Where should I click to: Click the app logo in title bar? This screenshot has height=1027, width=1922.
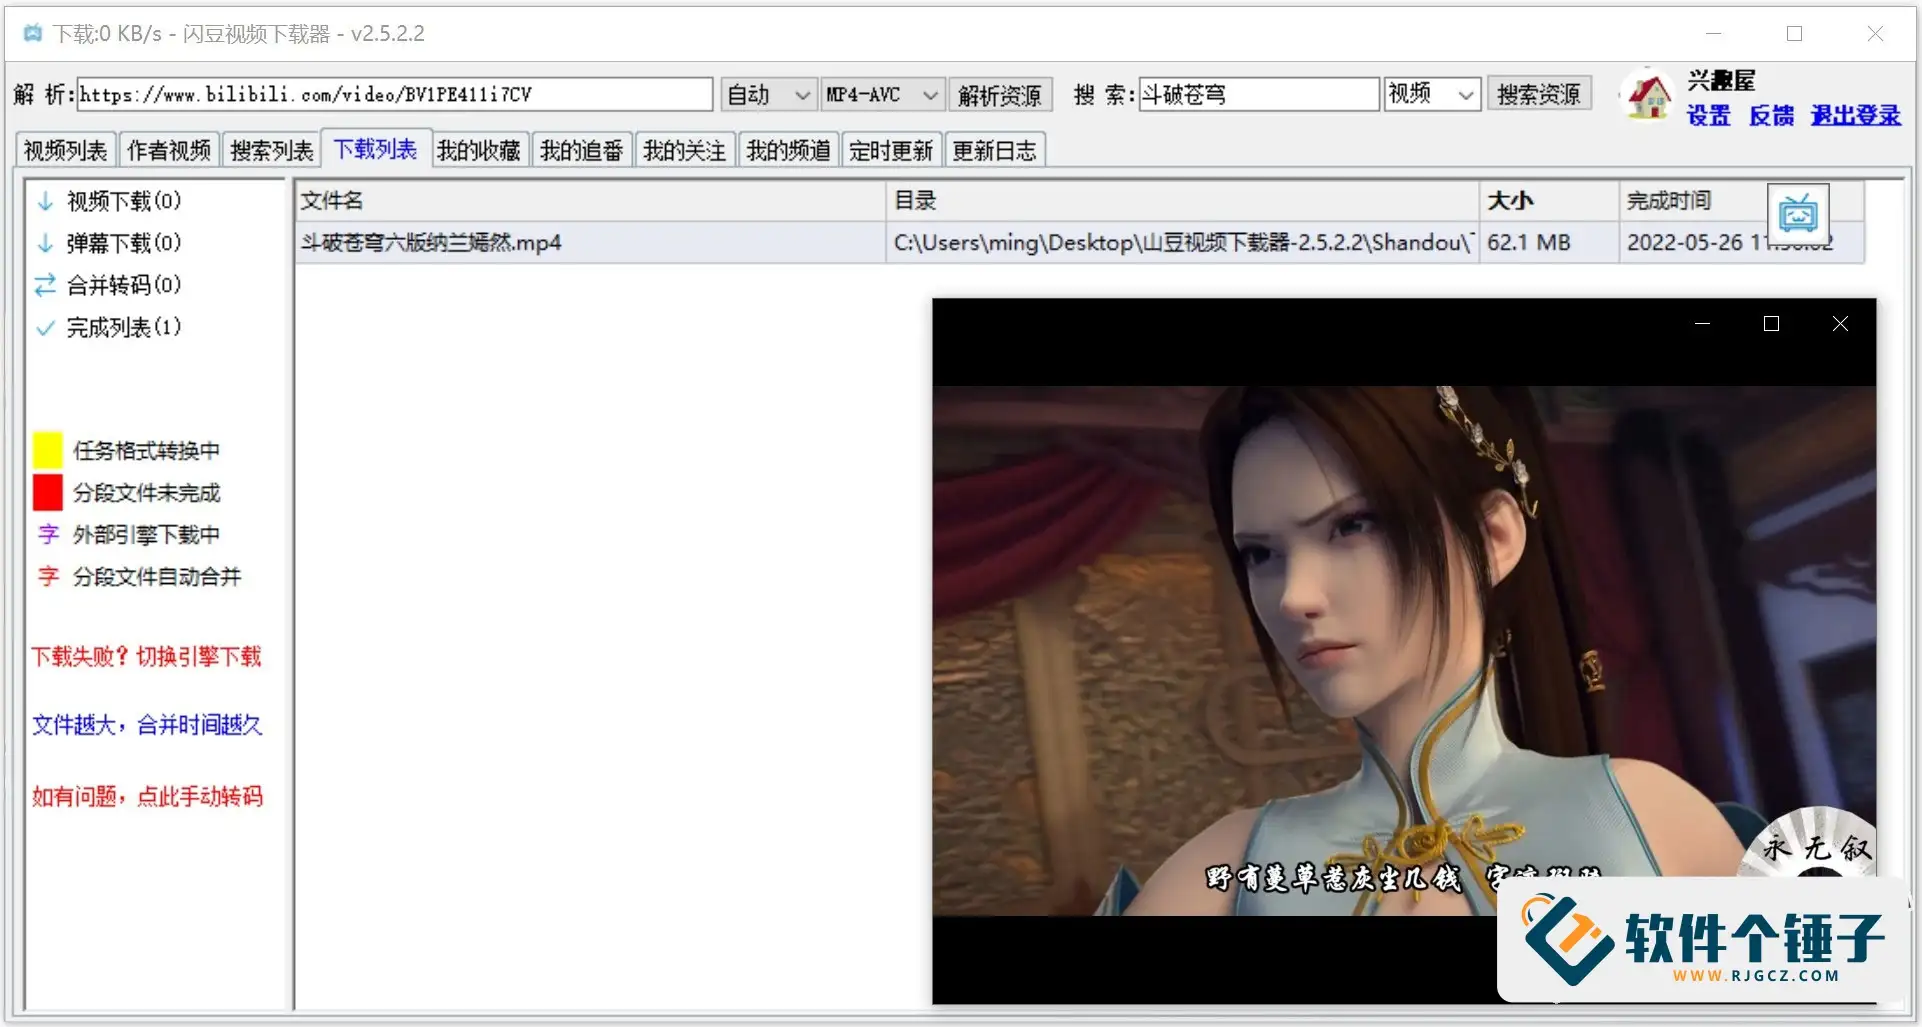click(33, 34)
